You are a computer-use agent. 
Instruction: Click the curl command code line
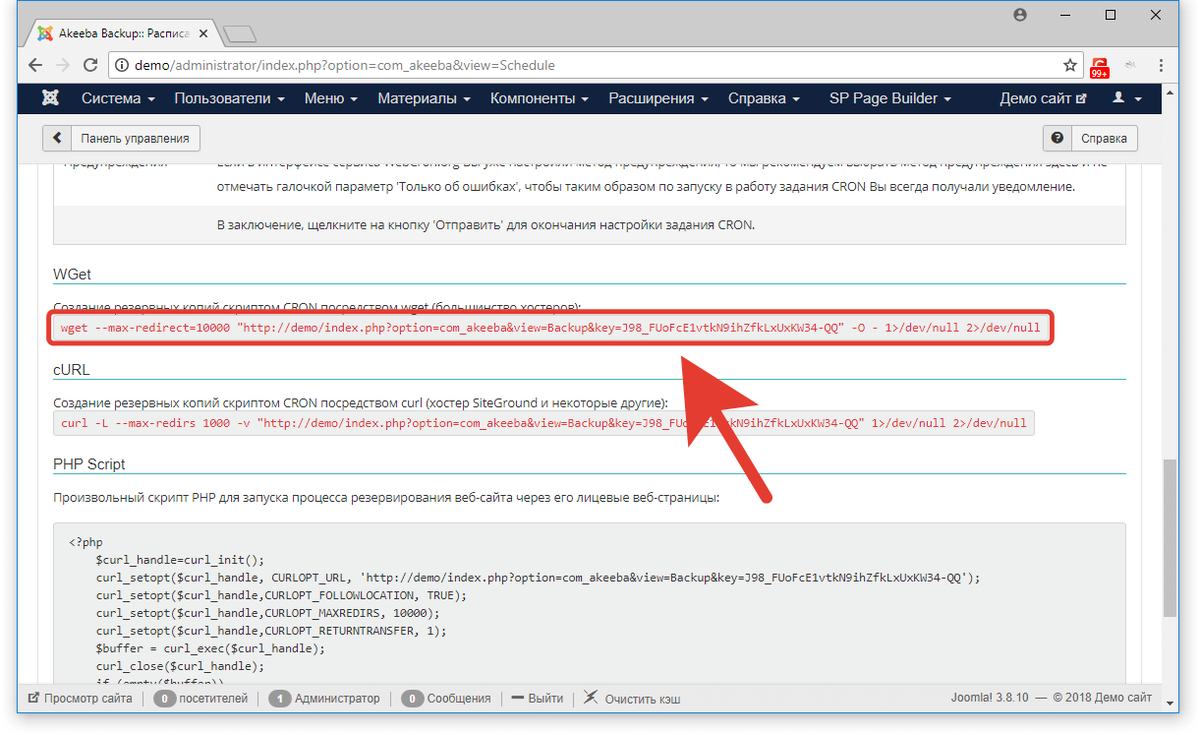pyautogui.click(x=543, y=423)
